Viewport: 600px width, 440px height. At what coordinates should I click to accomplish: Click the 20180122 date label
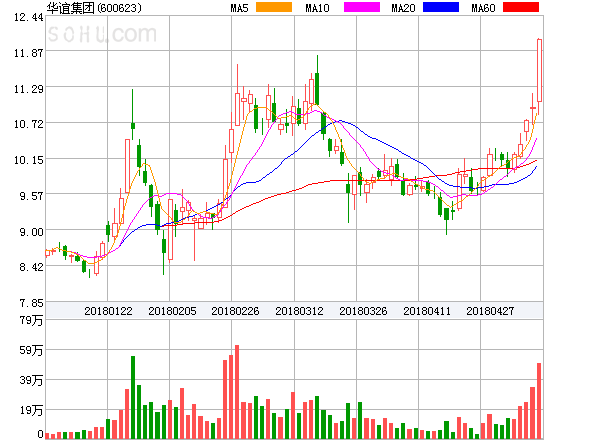[108, 311]
